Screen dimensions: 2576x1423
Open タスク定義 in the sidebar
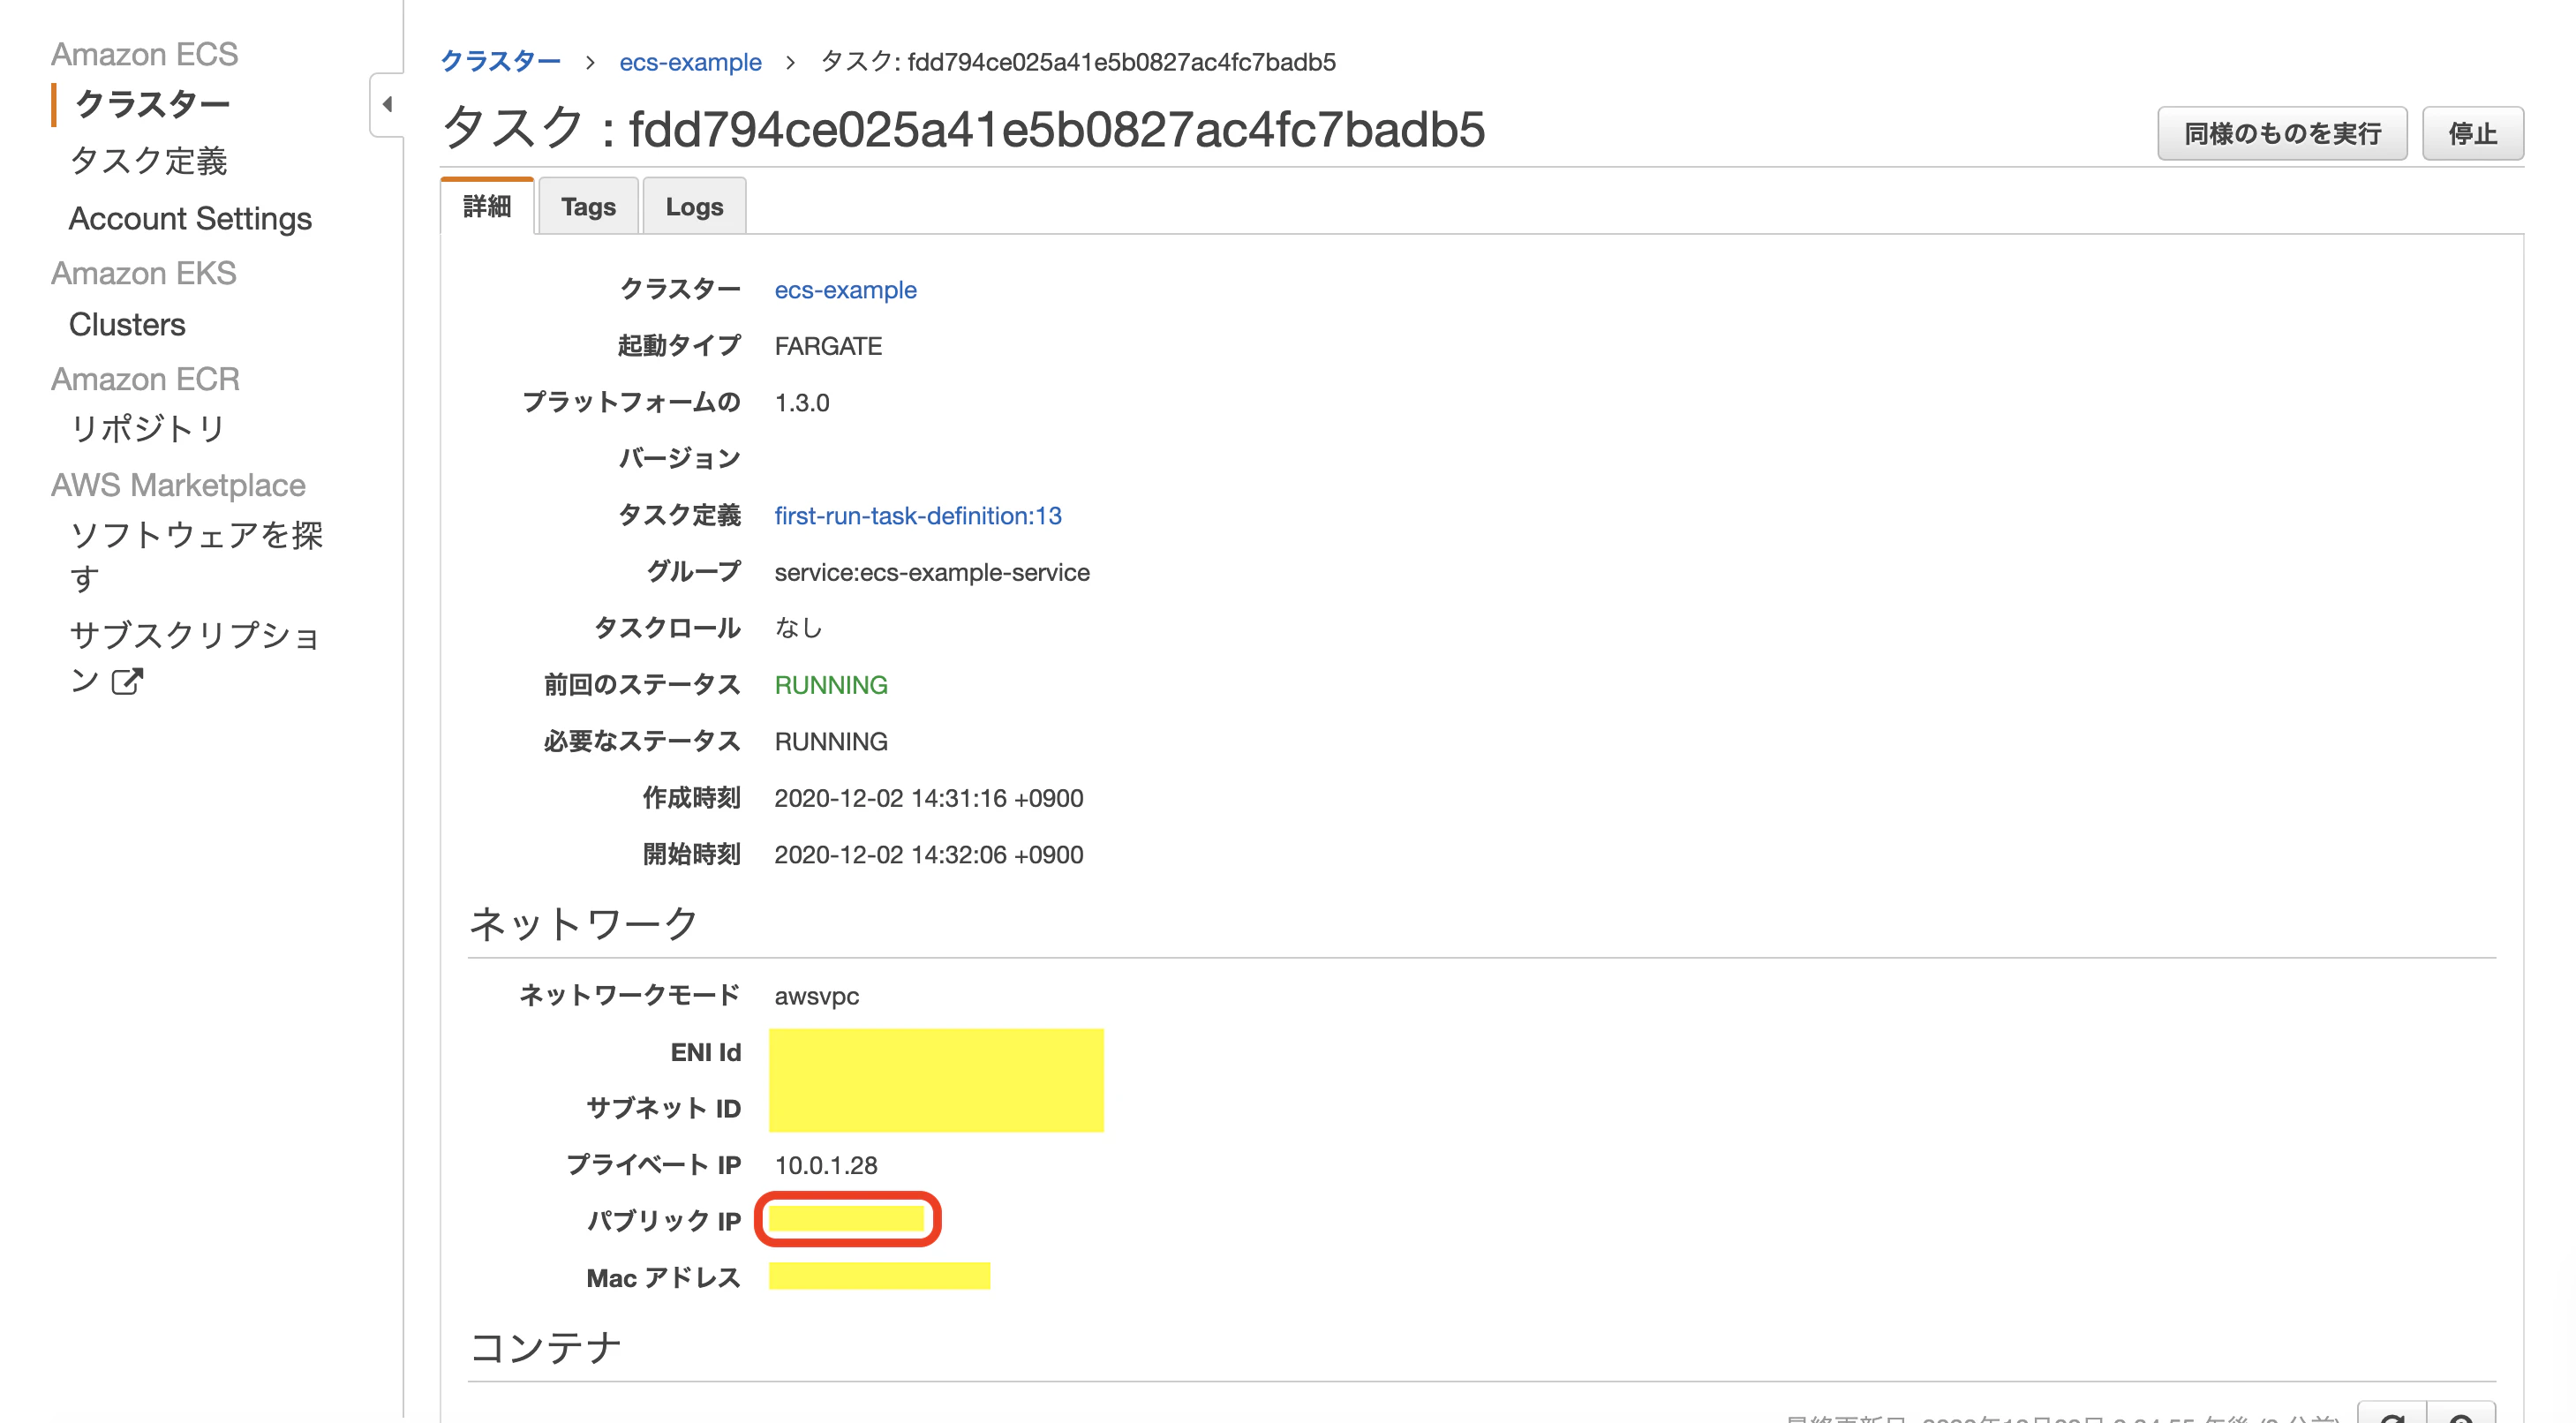[149, 161]
